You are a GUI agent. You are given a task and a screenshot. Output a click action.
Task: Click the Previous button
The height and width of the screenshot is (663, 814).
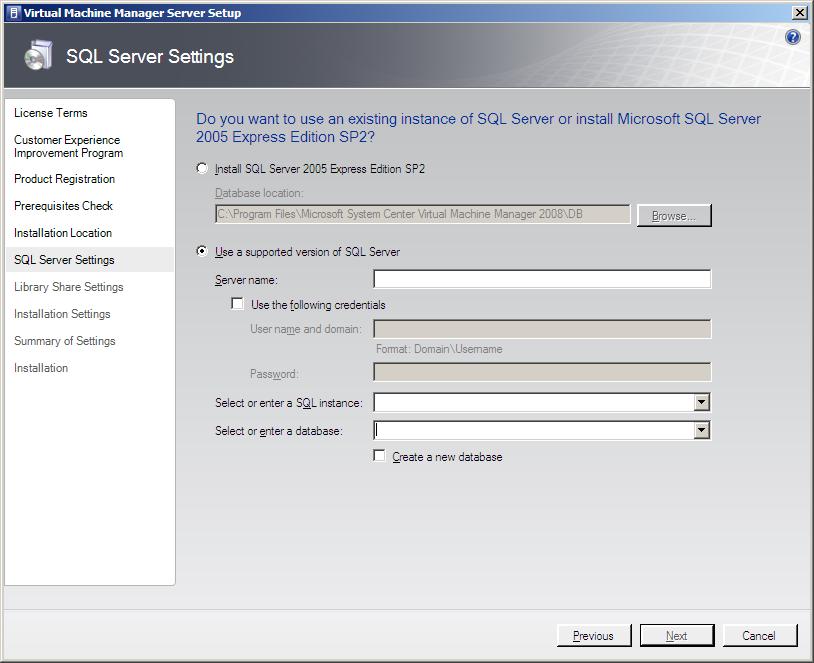[x=593, y=636]
